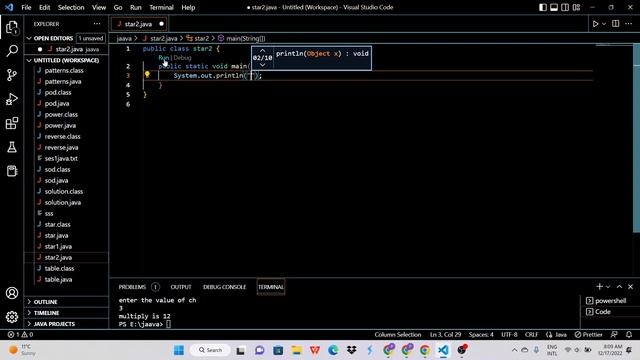Open the View menu

coord(99,7)
